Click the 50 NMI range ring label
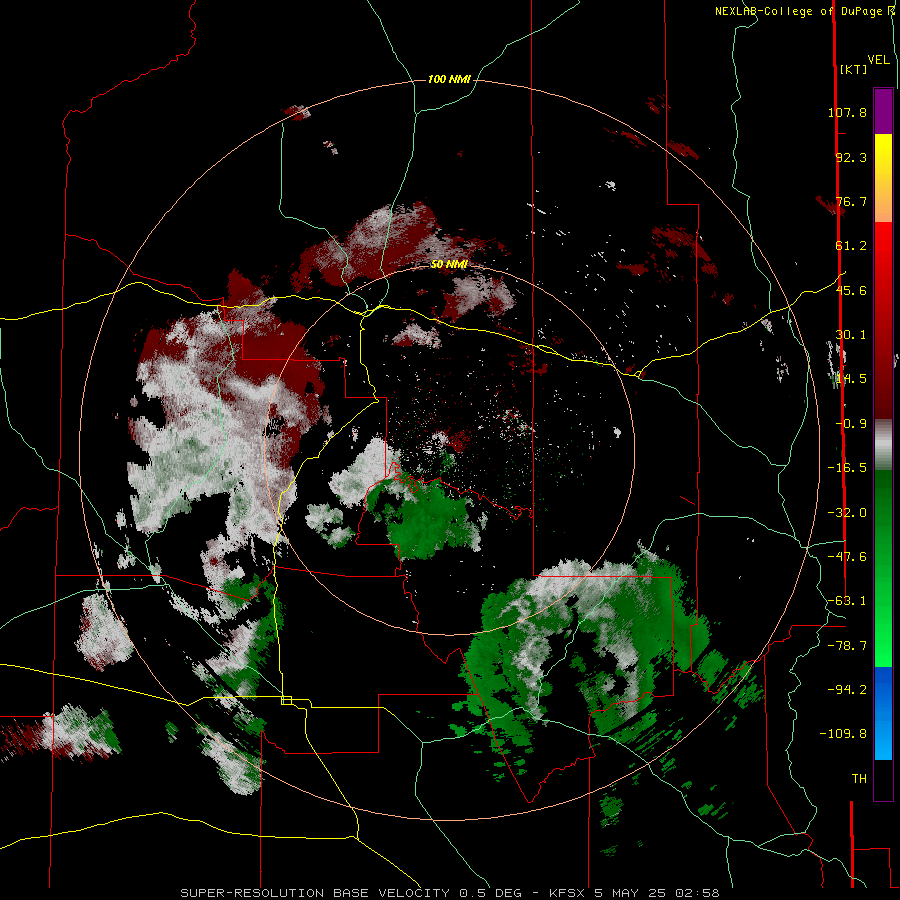This screenshot has height=900, width=900. click(x=449, y=264)
